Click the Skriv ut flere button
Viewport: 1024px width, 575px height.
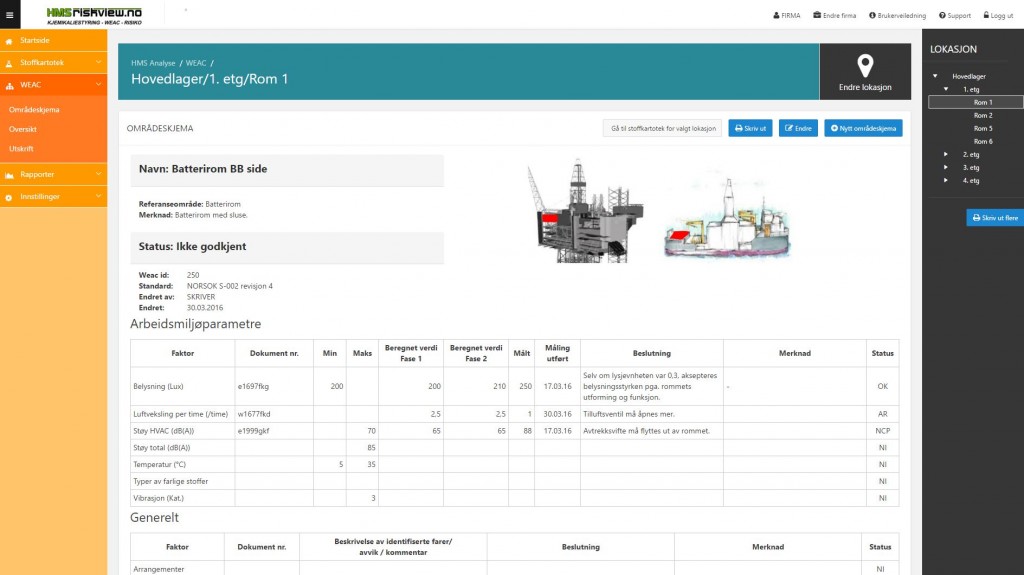(994, 217)
